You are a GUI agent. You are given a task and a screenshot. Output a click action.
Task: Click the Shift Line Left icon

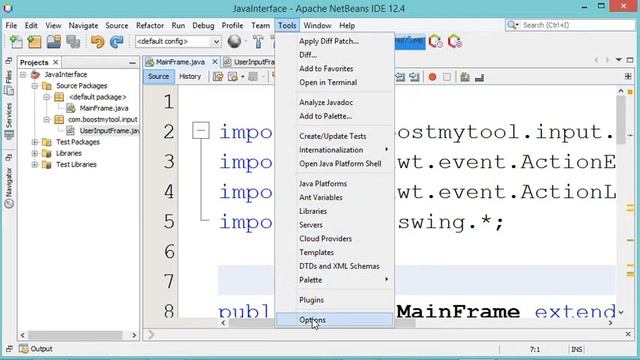[400, 77]
